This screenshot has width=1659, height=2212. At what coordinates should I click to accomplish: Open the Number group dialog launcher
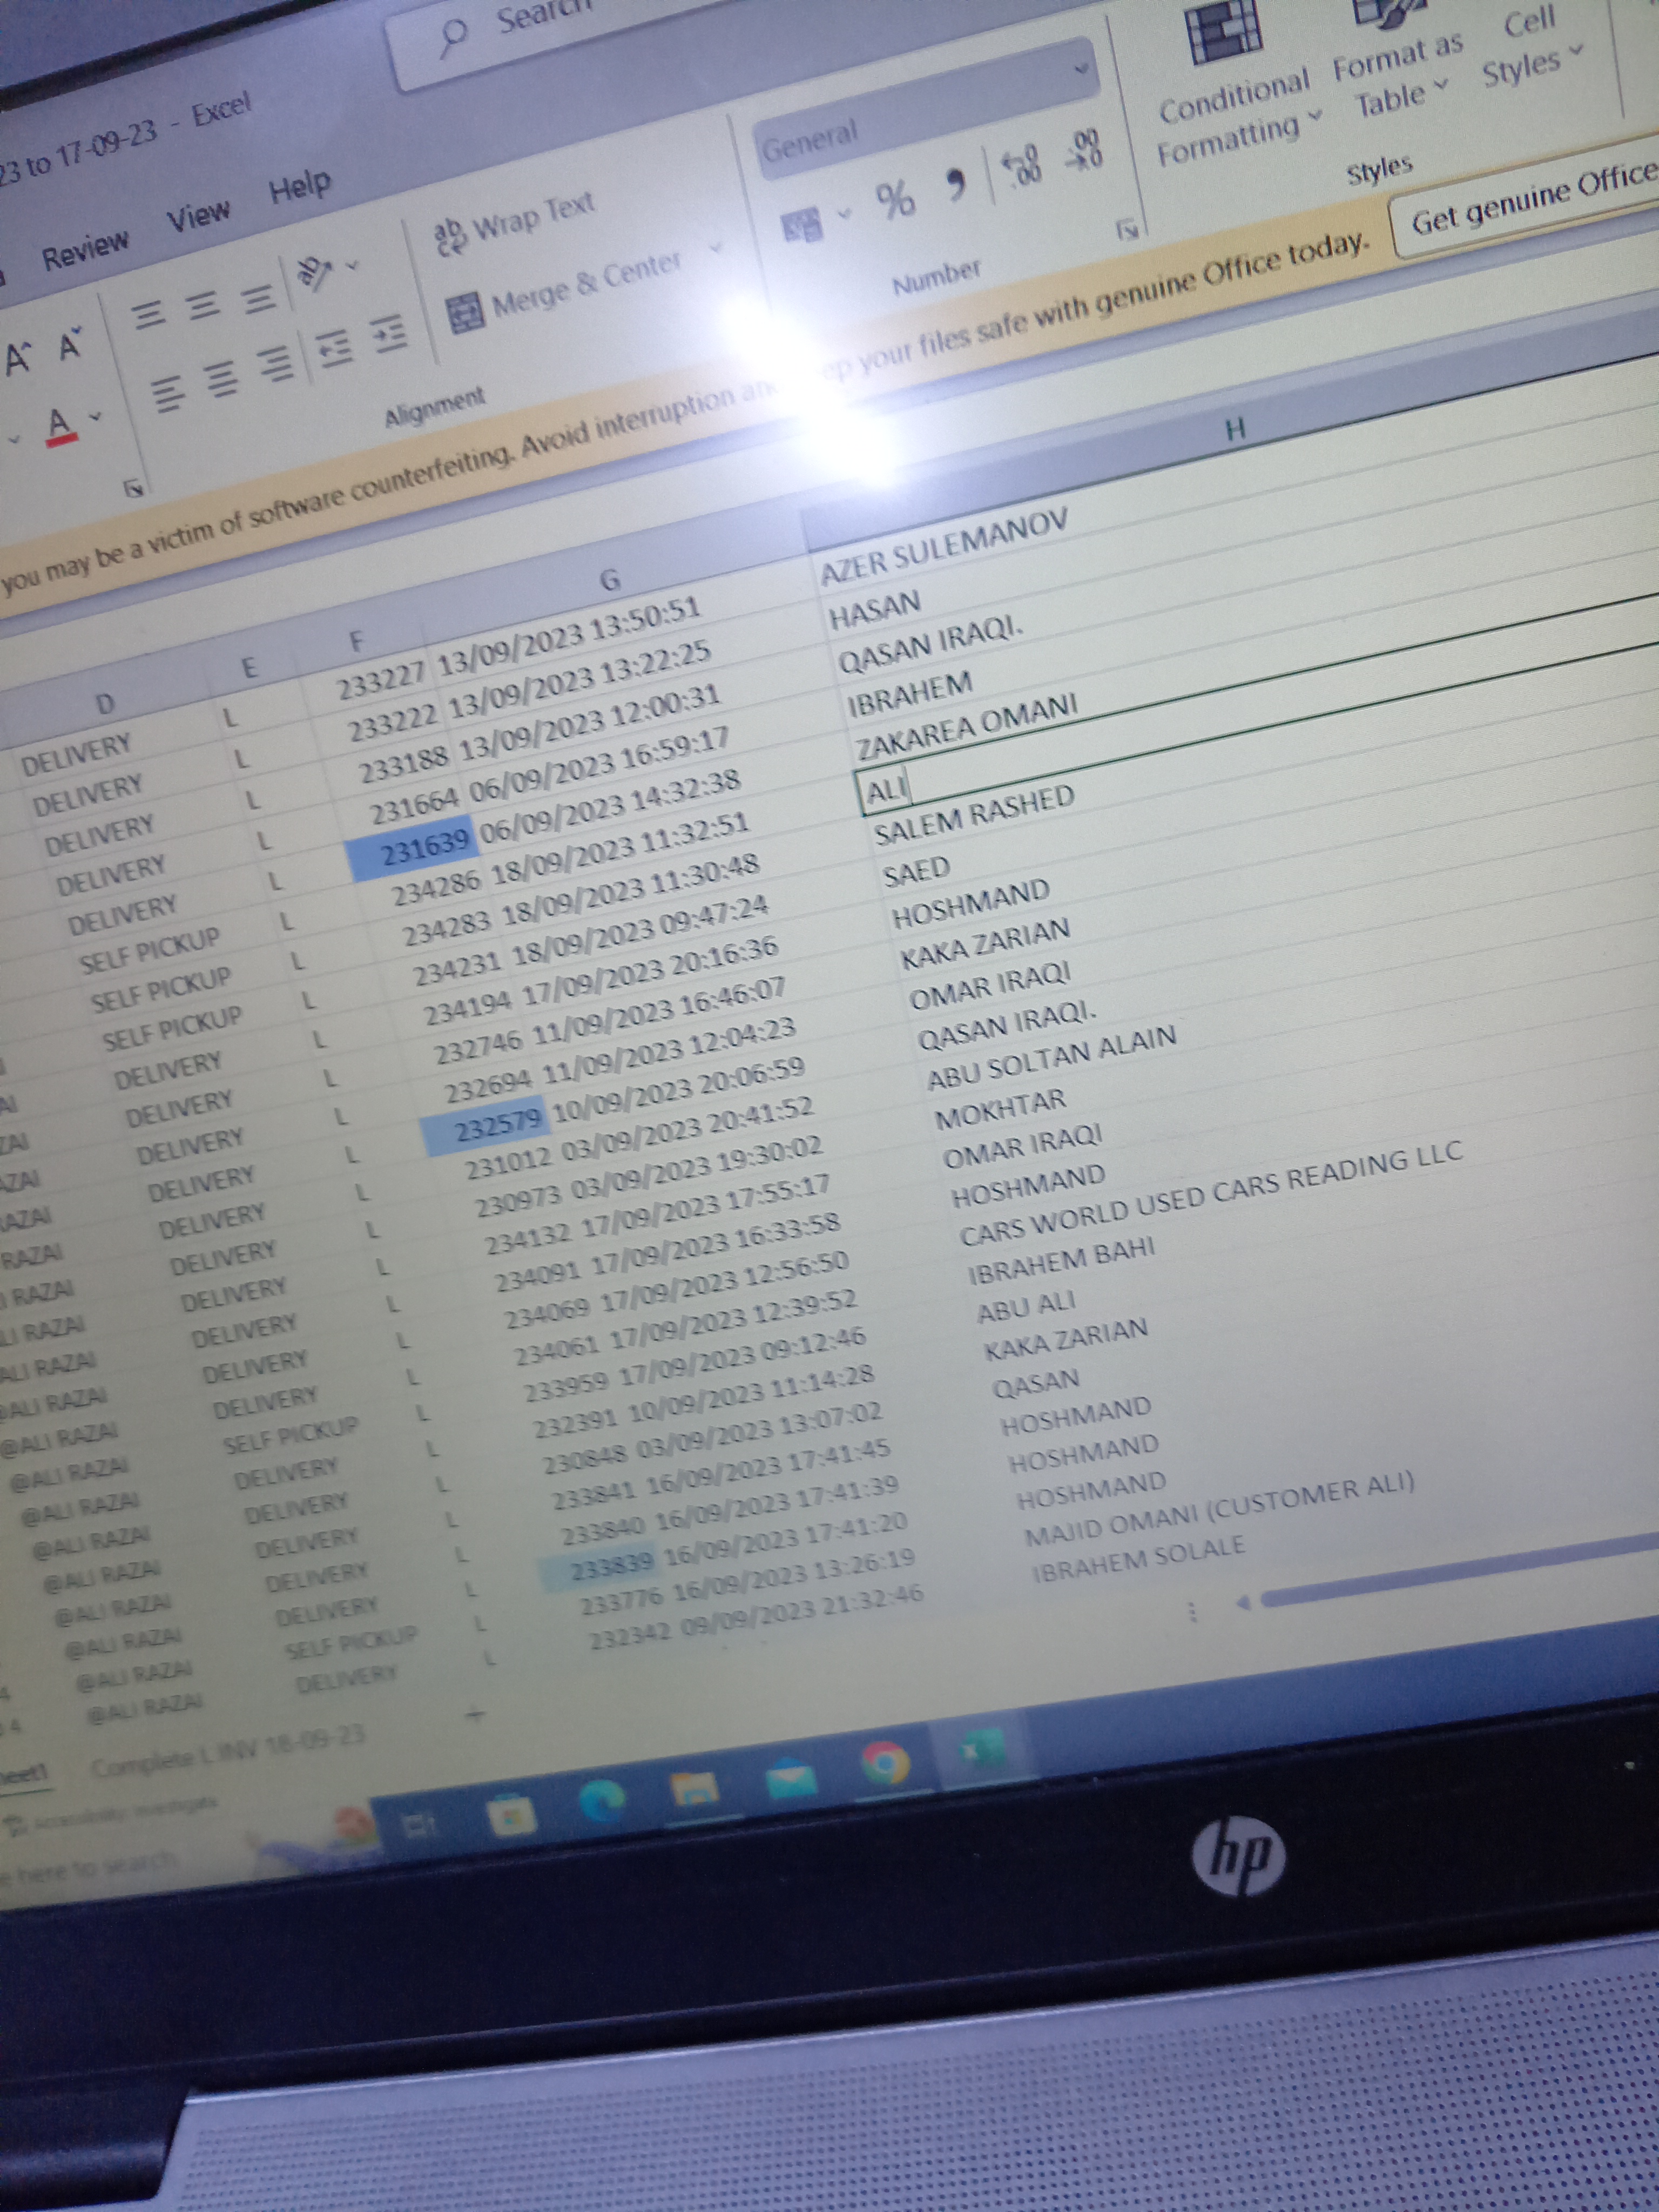tap(1128, 231)
